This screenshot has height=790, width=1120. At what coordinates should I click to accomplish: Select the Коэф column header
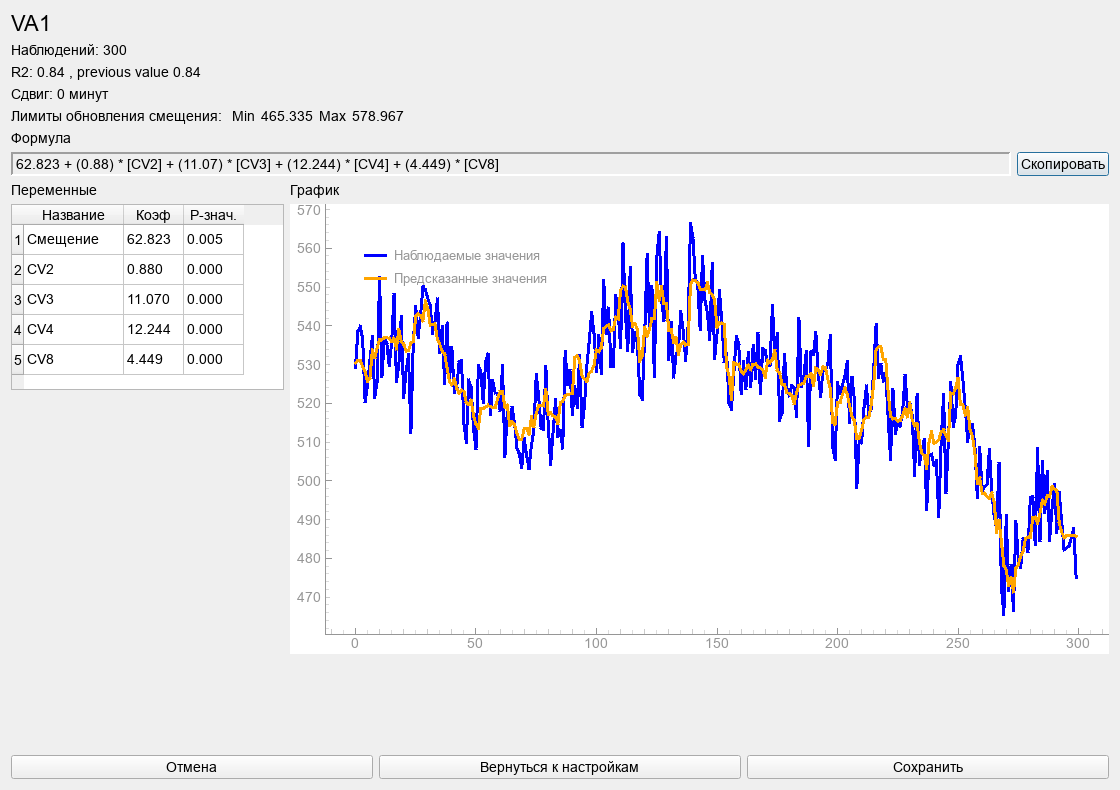tap(154, 215)
